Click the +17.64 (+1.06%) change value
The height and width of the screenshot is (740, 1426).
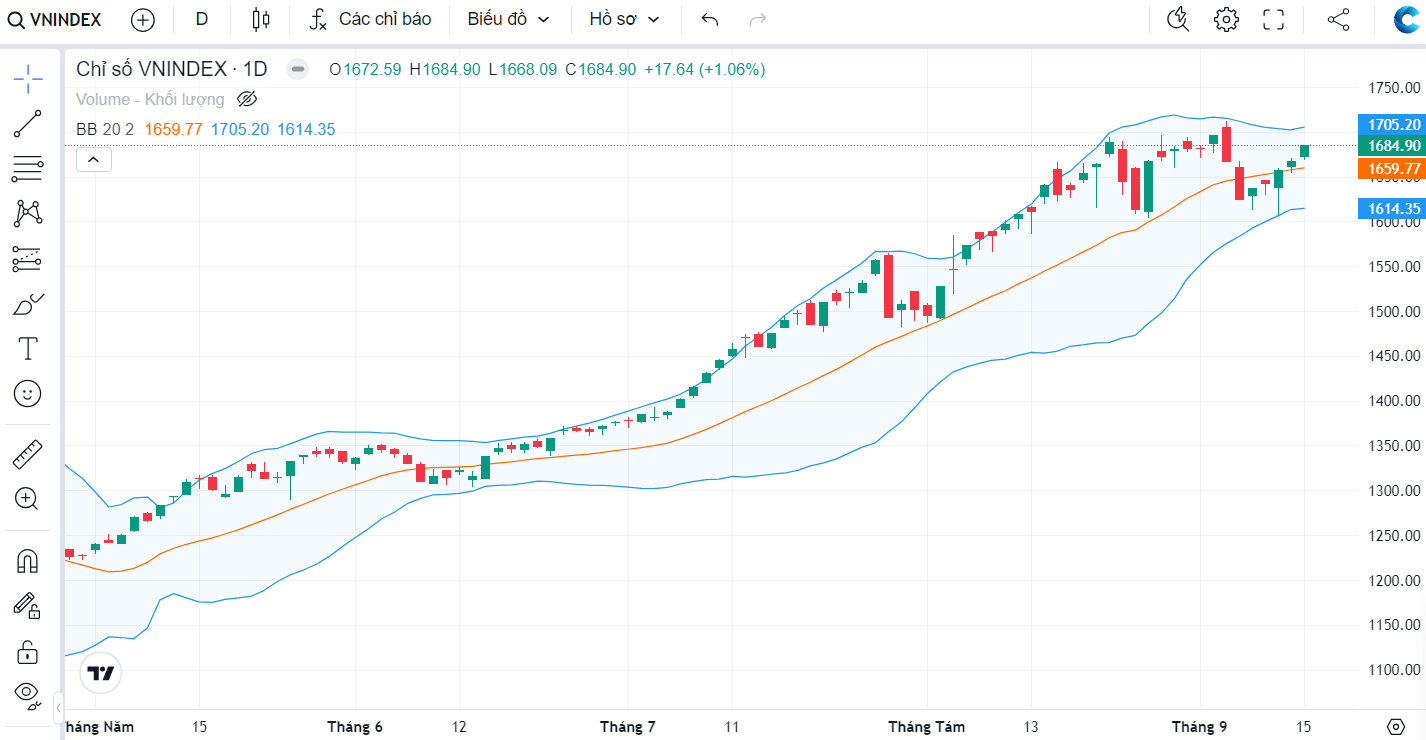(705, 69)
